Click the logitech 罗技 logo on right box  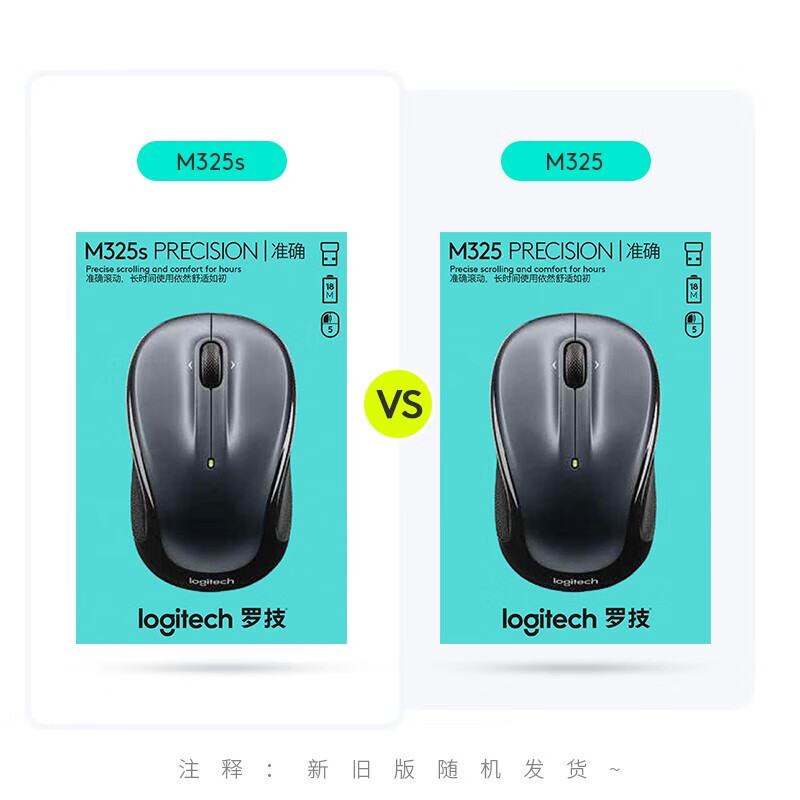pos(576,620)
